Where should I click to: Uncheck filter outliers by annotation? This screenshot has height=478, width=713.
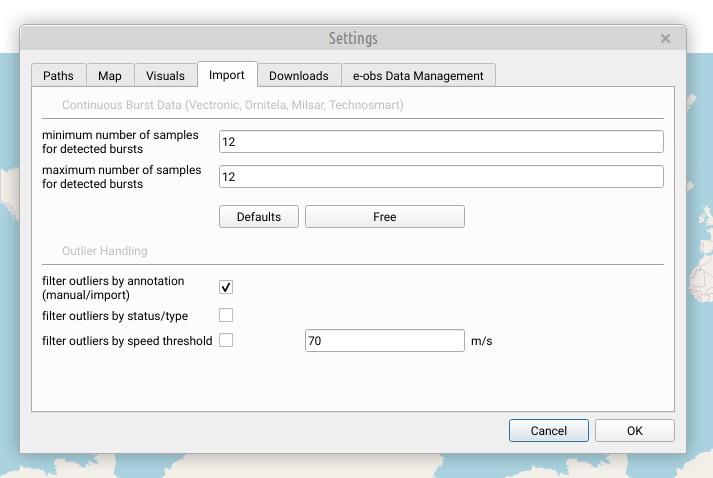pyautogui.click(x=226, y=287)
